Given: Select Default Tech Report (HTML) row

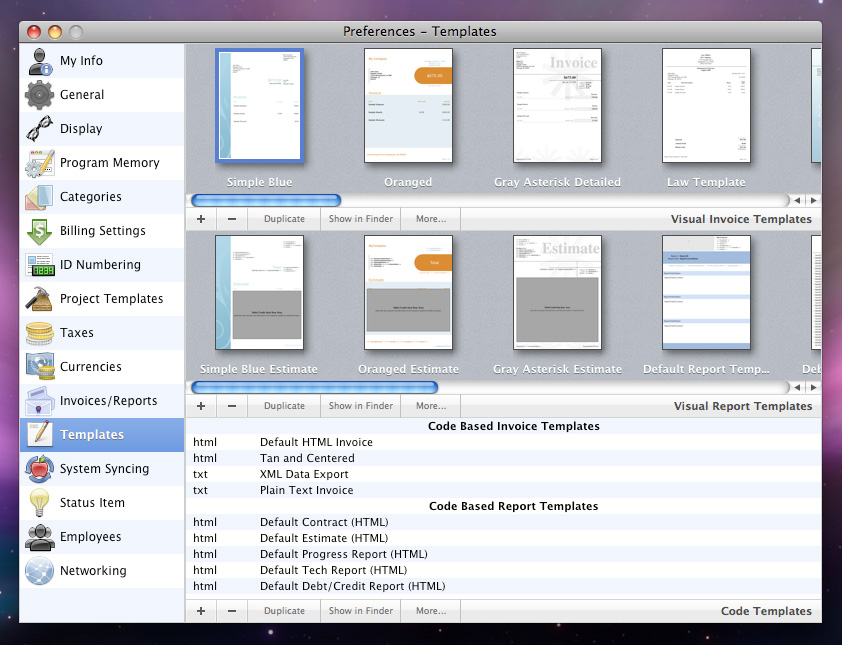Looking at the screenshot, I should [x=503, y=570].
